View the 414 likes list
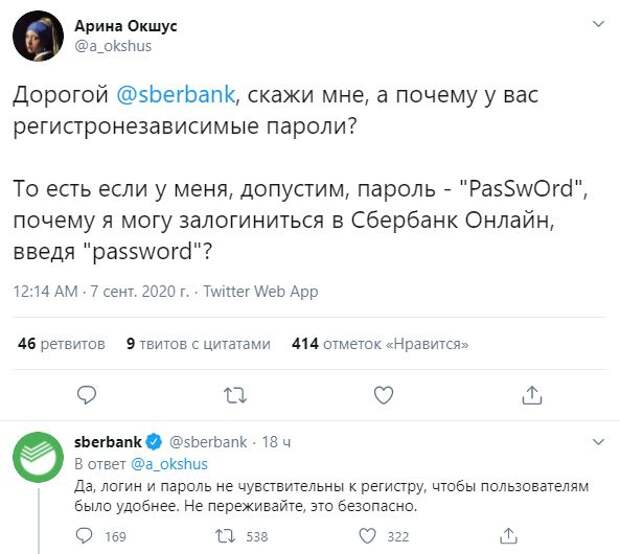Image resolution: width=620 pixels, height=554 pixels. (x=380, y=344)
